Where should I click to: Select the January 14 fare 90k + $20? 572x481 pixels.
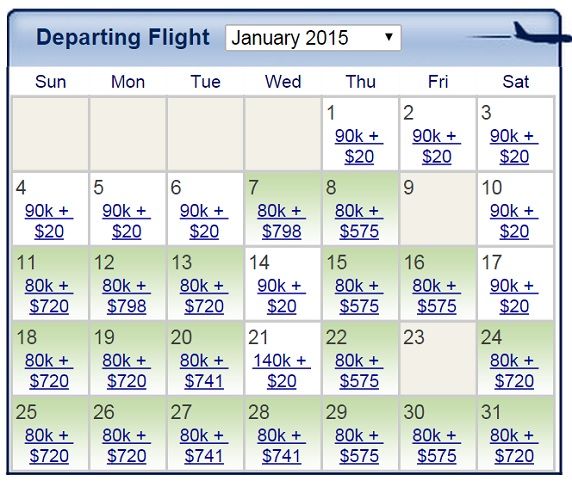[x=282, y=296]
